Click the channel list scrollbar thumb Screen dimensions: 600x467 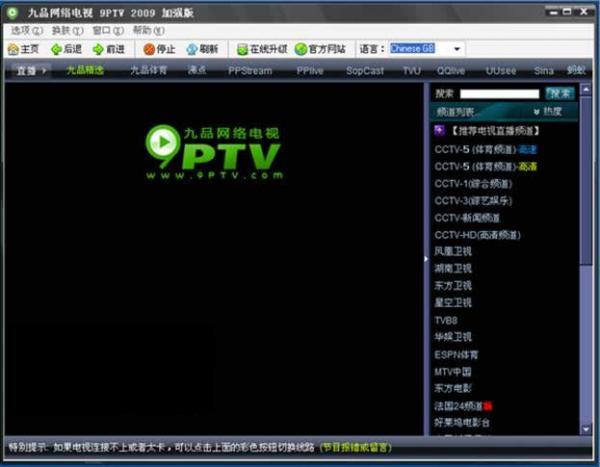click(586, 180)
